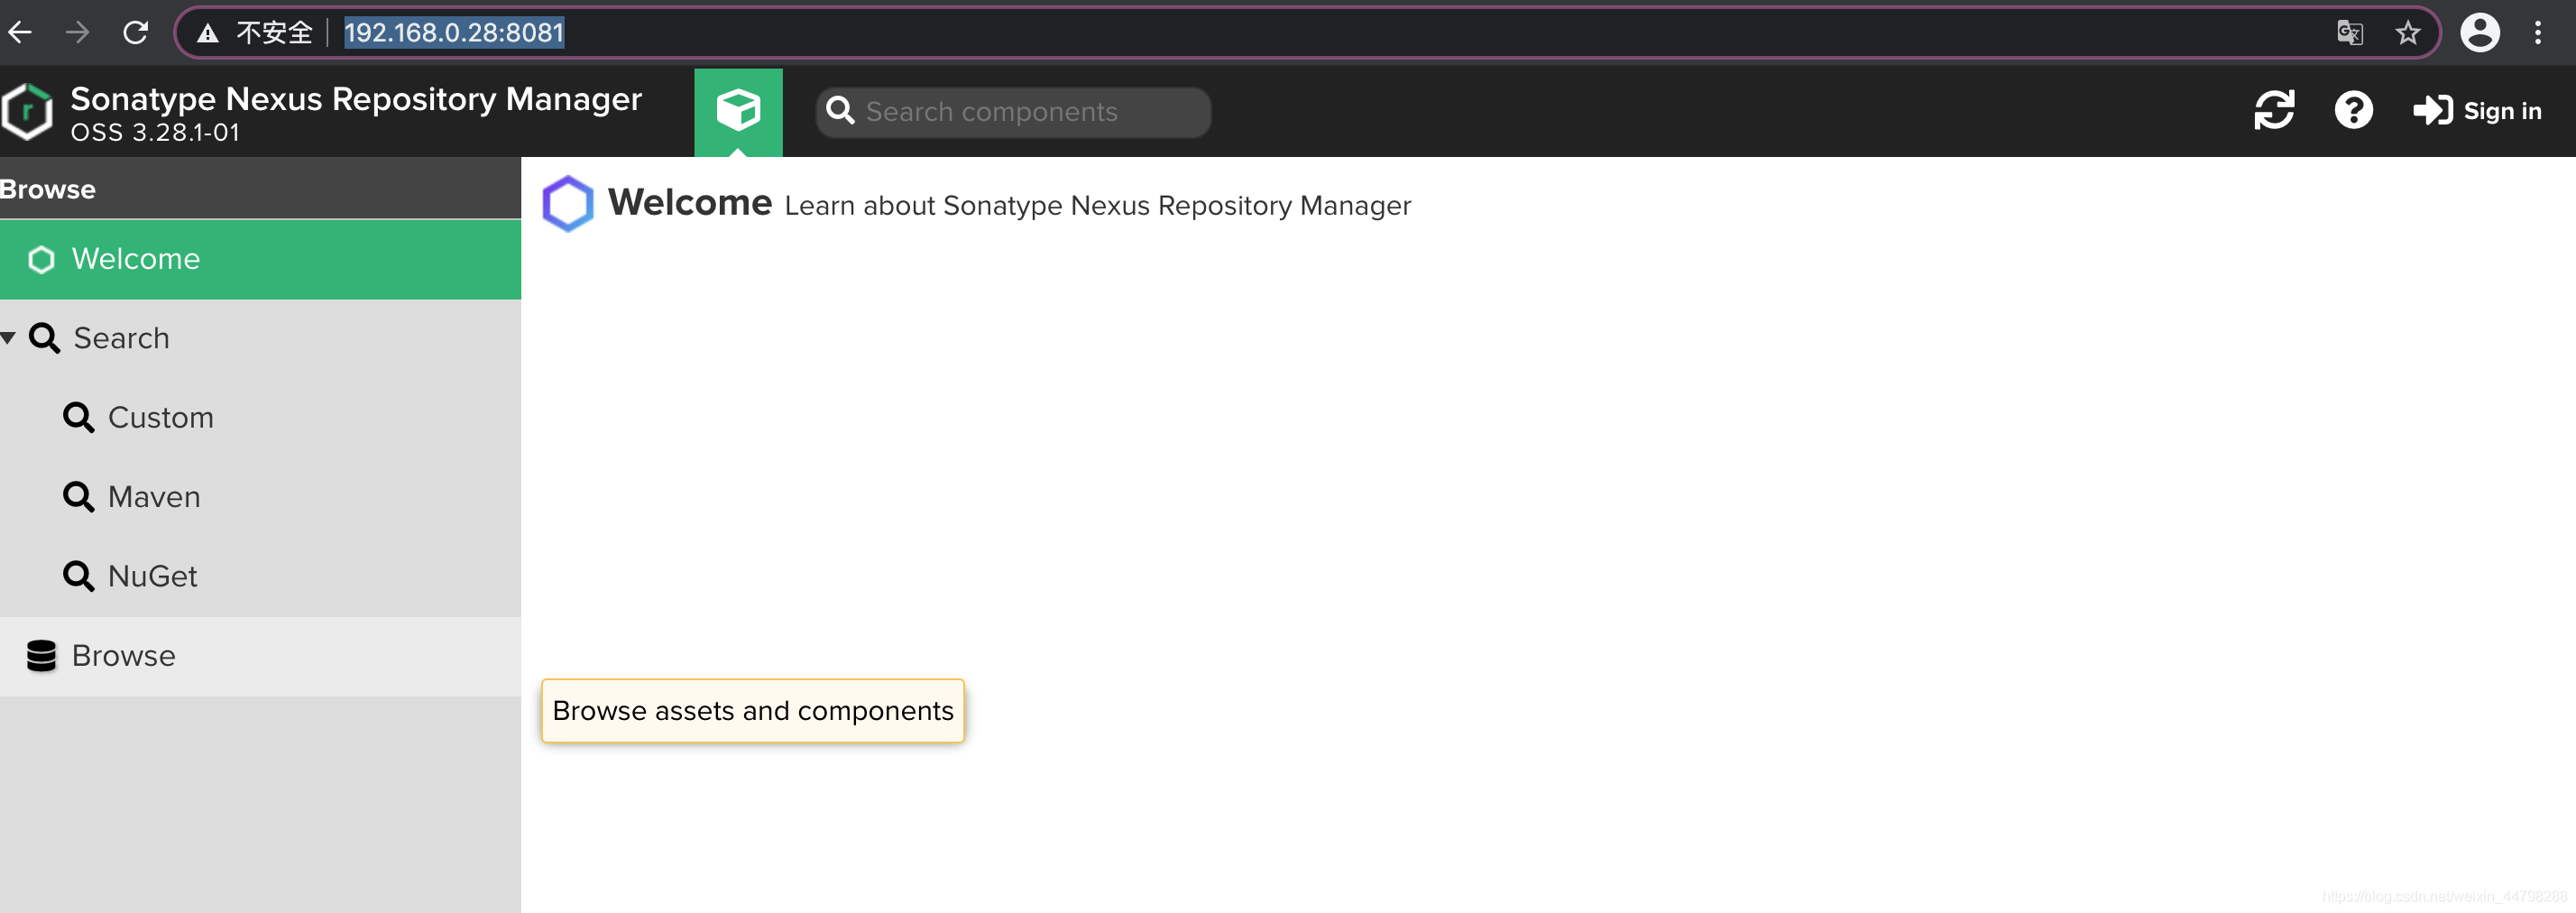Screen dimensions: 2576x913
Task: Open the Chrome profile avatar
Action: (x=2479, y=33)
